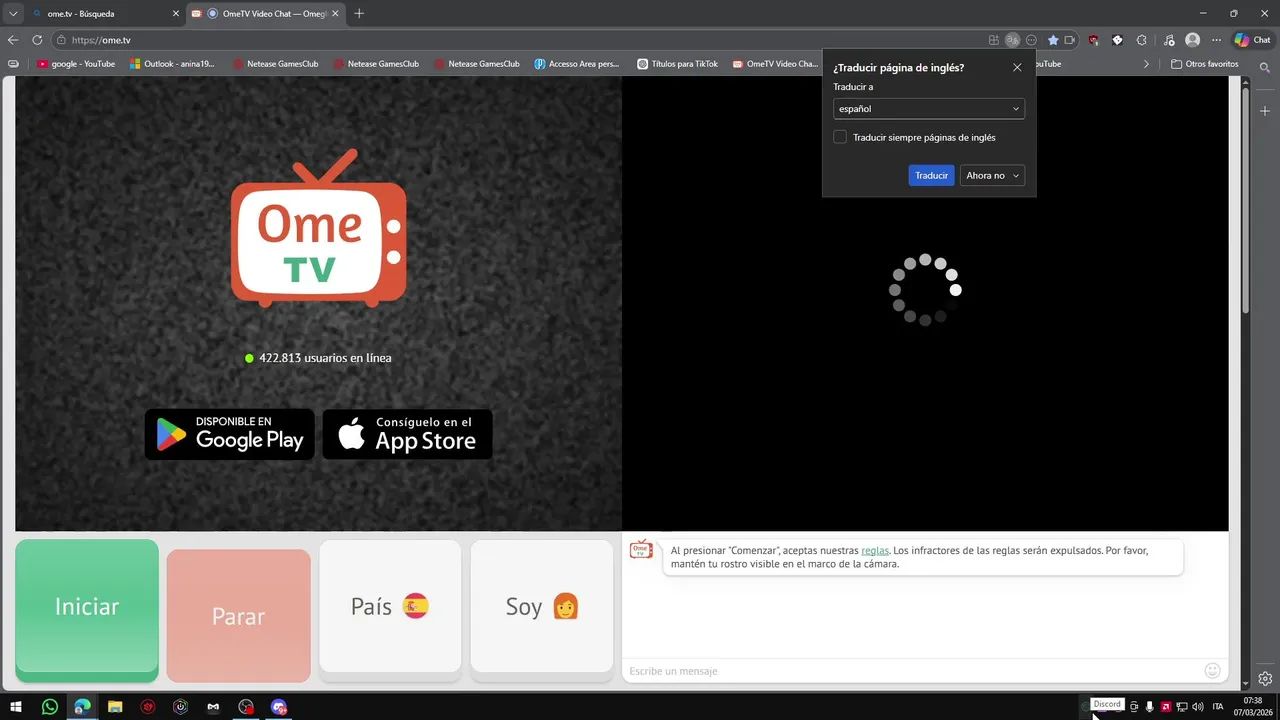Open the black-and-white tag extension icon

click(x=1118, y=40)
